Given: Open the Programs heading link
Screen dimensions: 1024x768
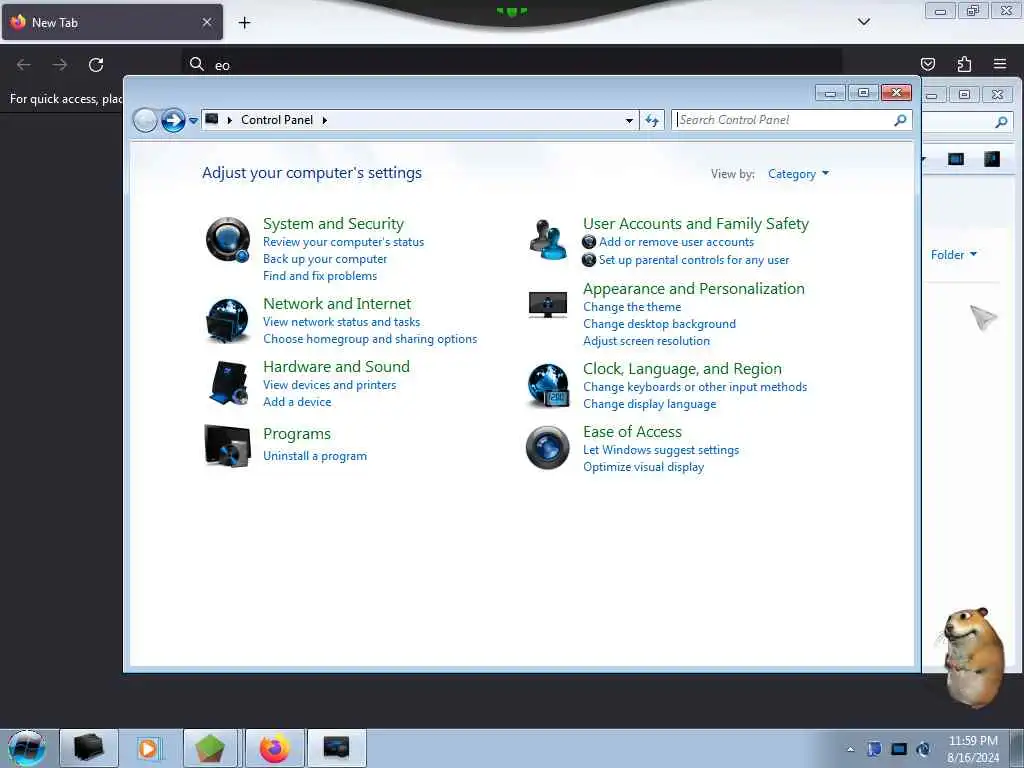Looking at the screenshot, I should [x=296, y=434].
